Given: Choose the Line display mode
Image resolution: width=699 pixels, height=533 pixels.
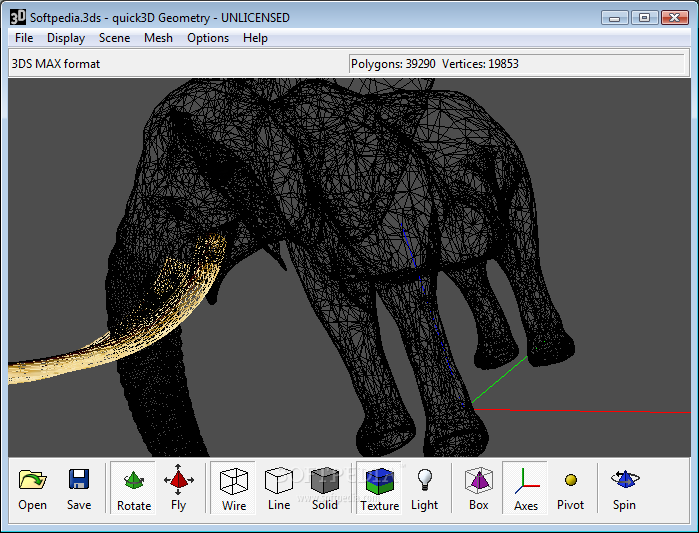Looking at the screenshot, I should click(279, 488).
